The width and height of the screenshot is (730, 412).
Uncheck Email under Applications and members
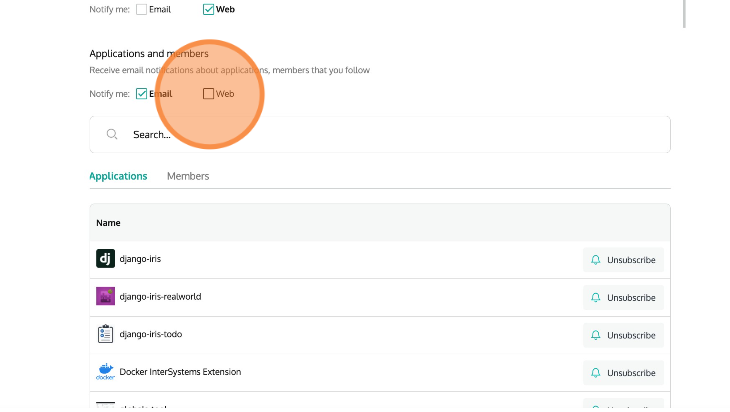point(142,94)
